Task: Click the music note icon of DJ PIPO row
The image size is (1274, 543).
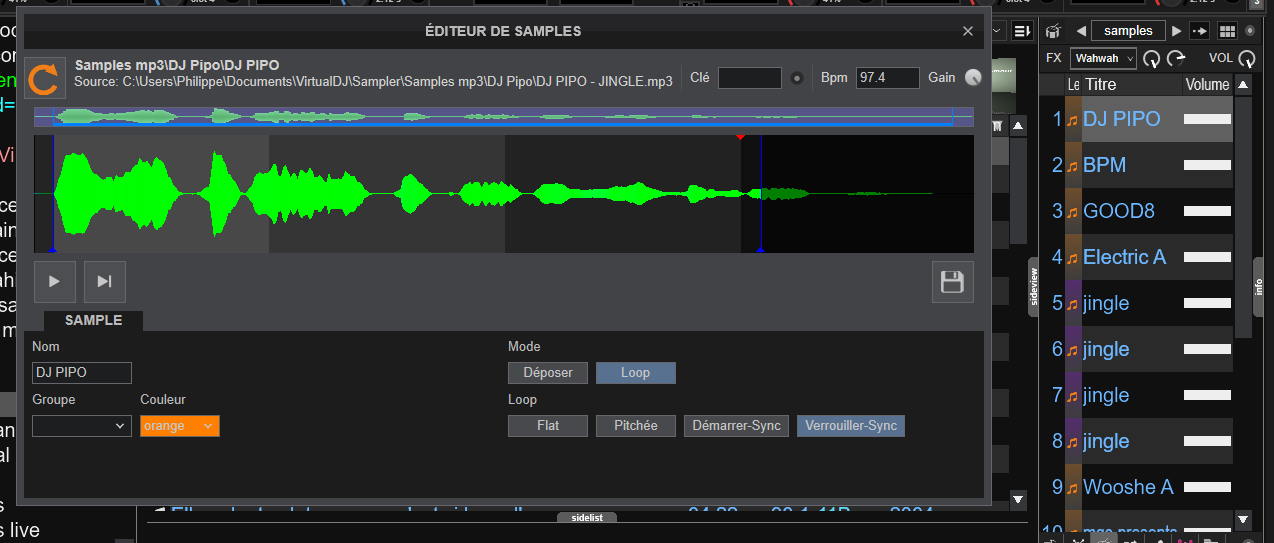Action: [1073, 119]
